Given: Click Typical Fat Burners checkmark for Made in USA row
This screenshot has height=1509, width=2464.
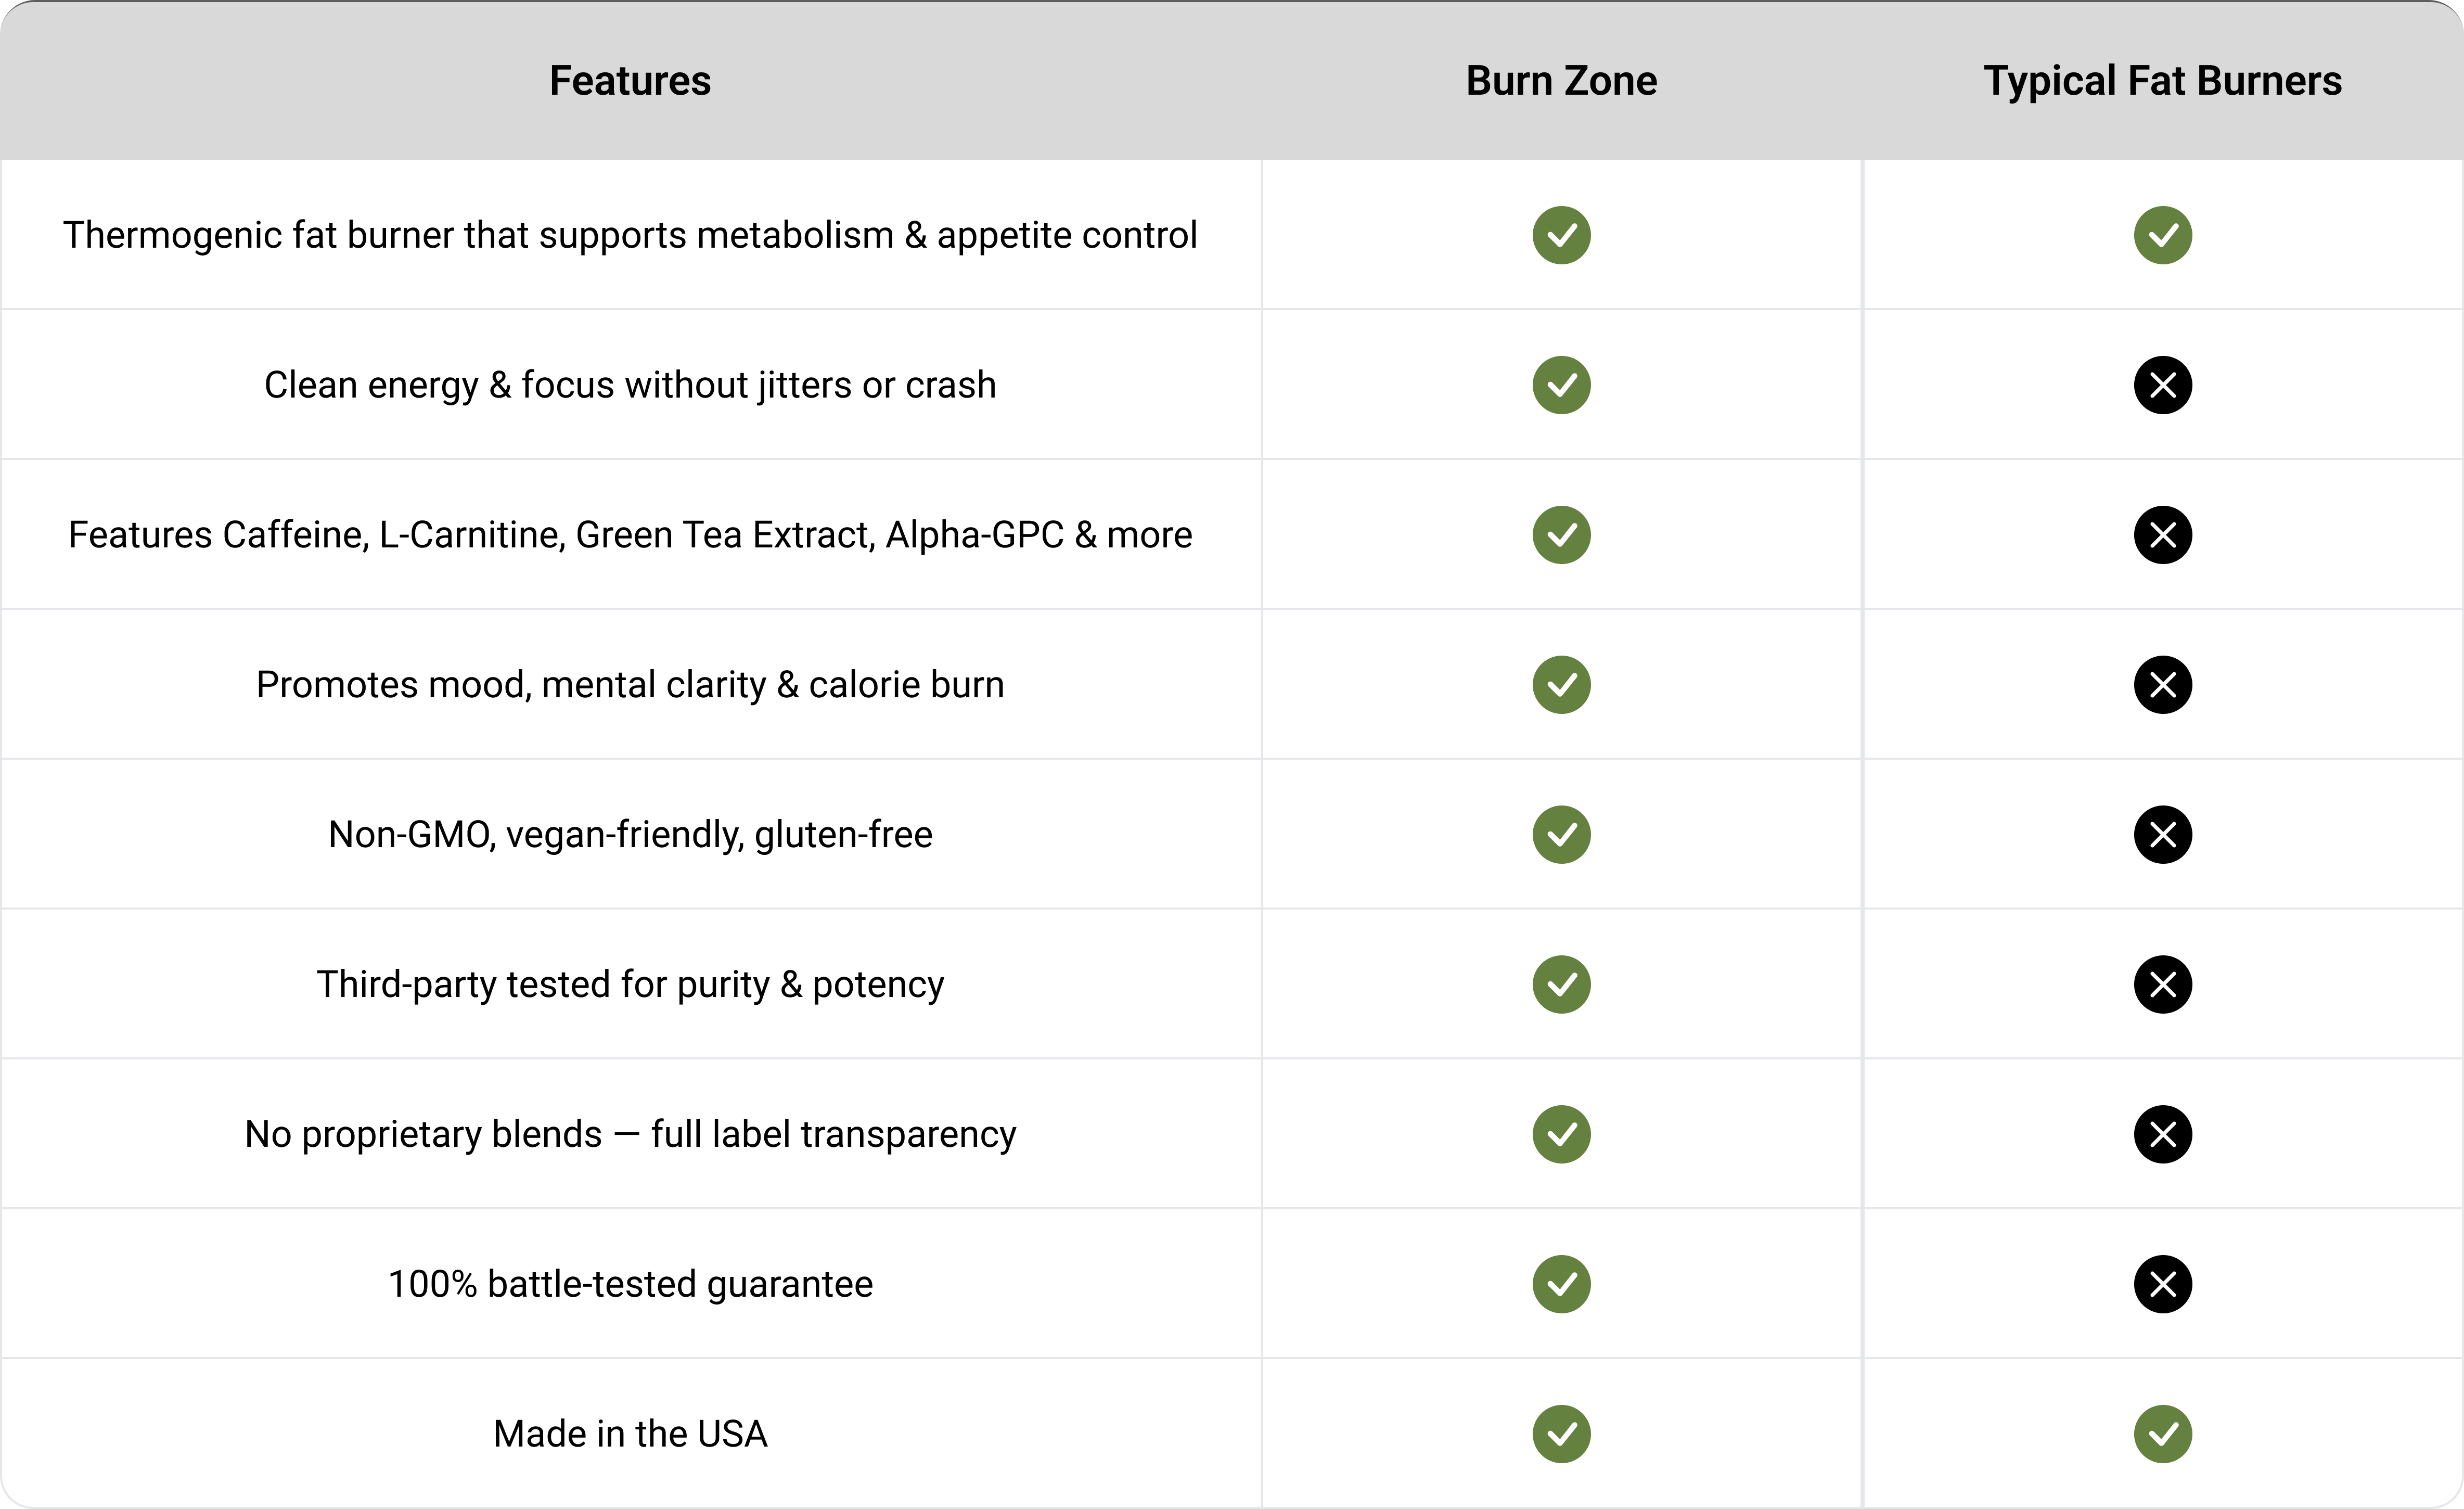Looking at the screenshot, I should 2162,1434.
